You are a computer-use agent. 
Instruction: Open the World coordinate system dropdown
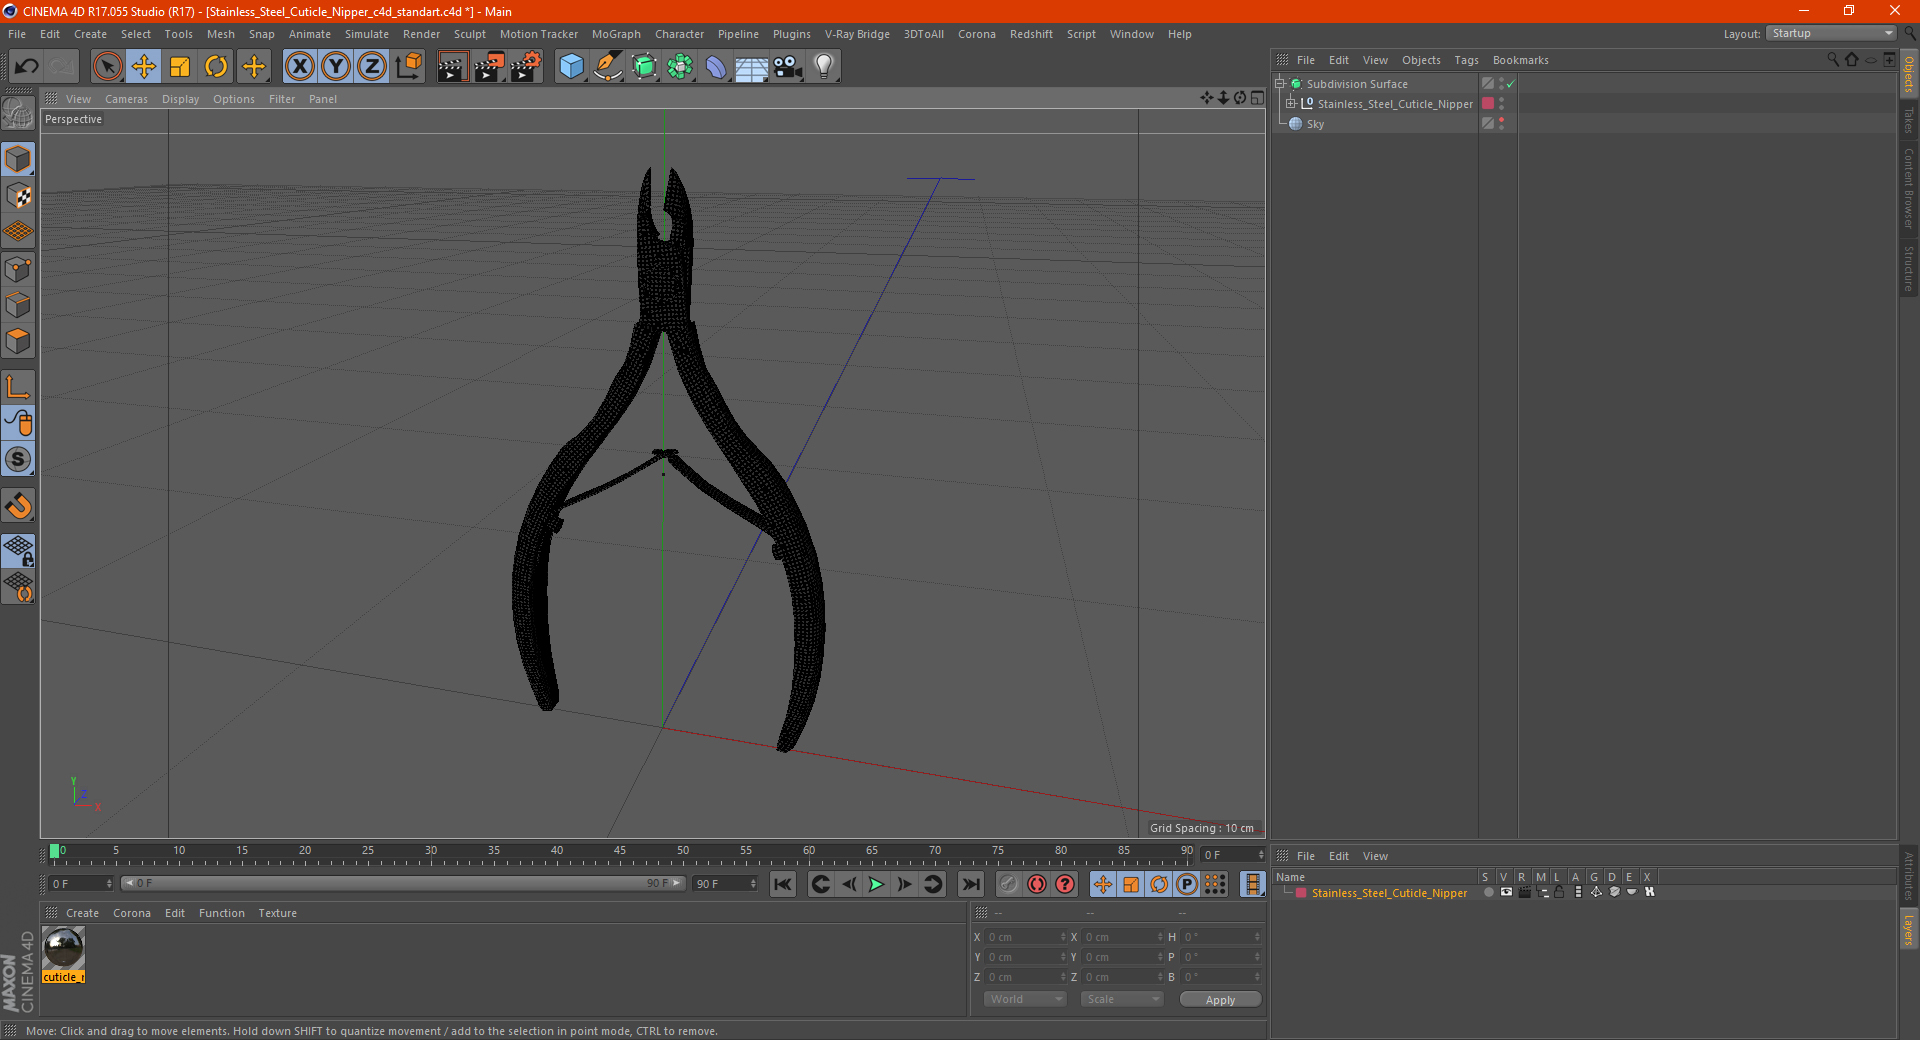pyautogui.click(x=1025, y=999)
